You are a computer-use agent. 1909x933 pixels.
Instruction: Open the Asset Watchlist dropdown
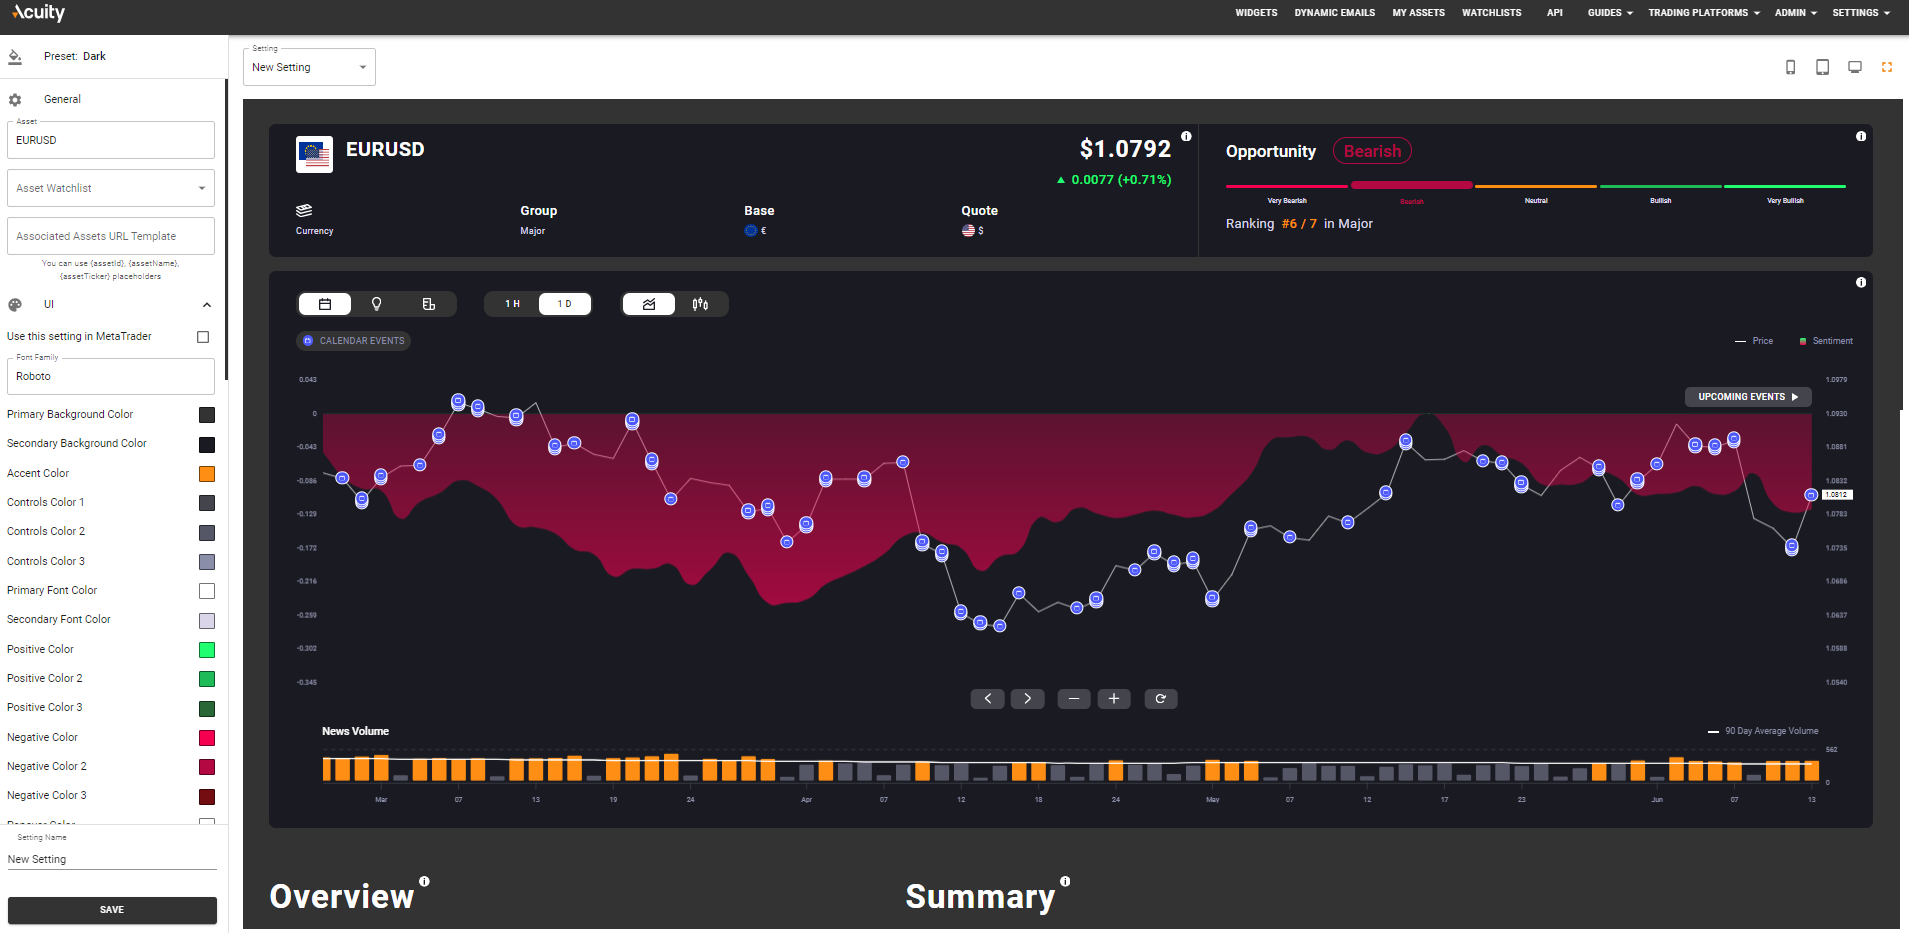111,188
